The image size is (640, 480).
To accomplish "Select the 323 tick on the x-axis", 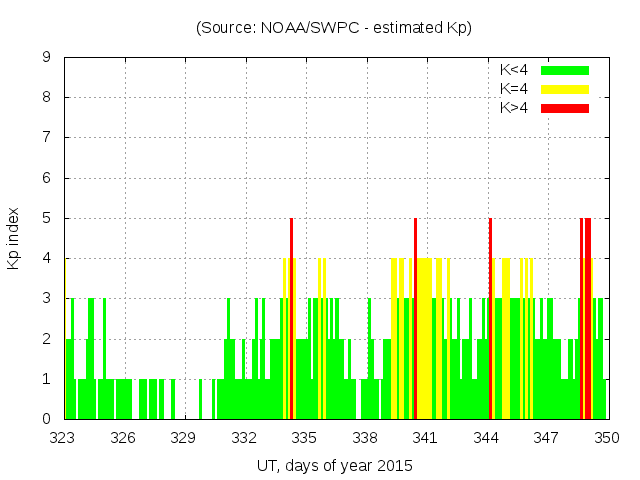I will coord(63,437).
